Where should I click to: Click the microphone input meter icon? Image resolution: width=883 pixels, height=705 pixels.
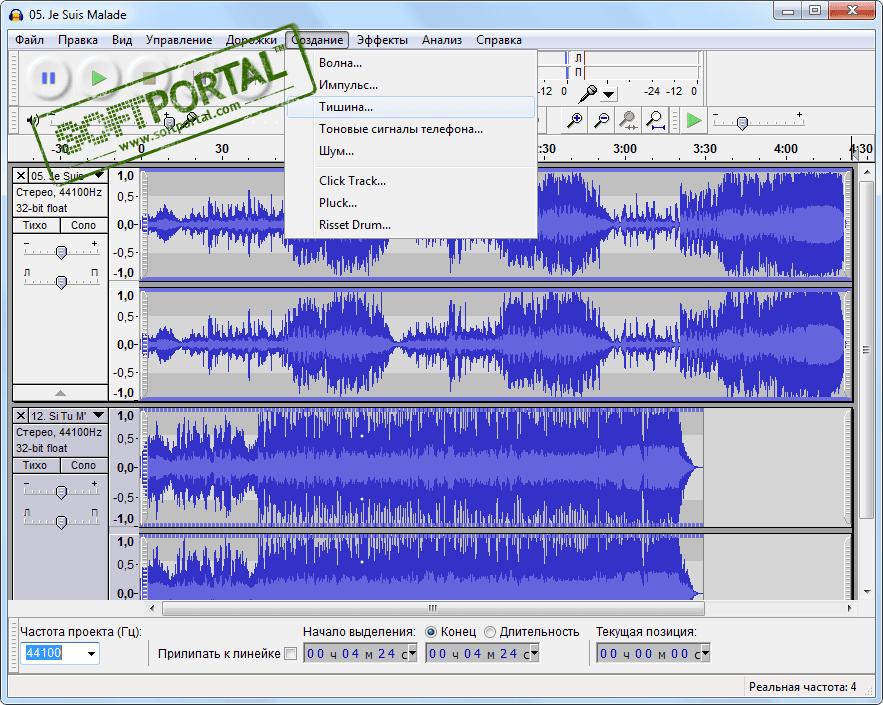591,92
